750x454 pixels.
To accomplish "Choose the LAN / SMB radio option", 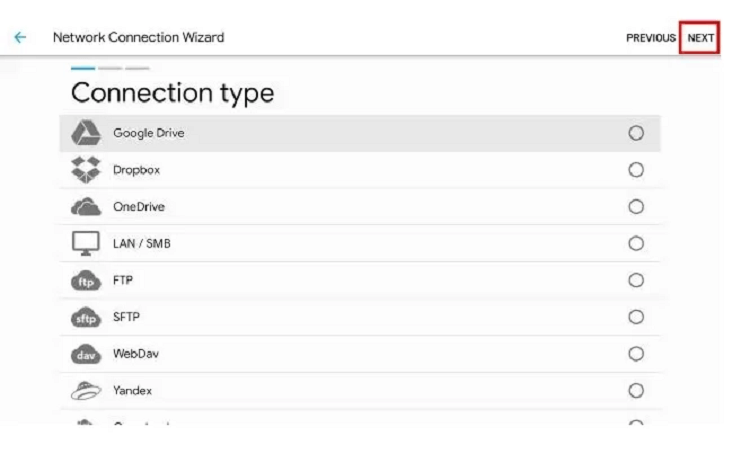I will click(636, 244).
